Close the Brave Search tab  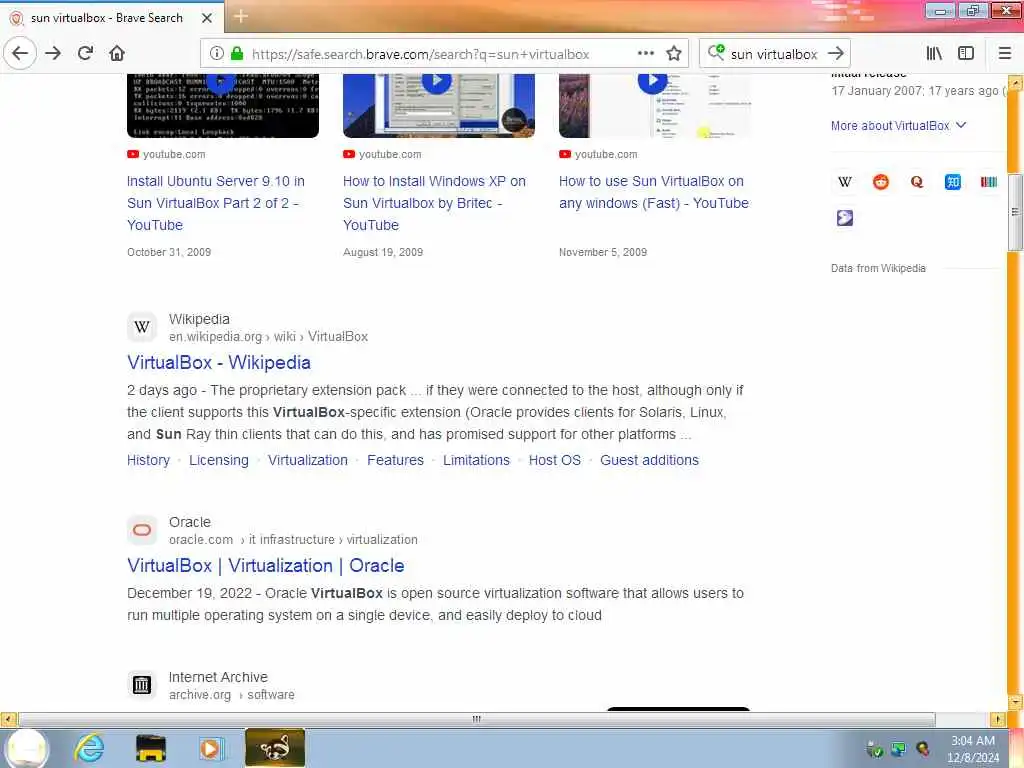pos(207,18)
